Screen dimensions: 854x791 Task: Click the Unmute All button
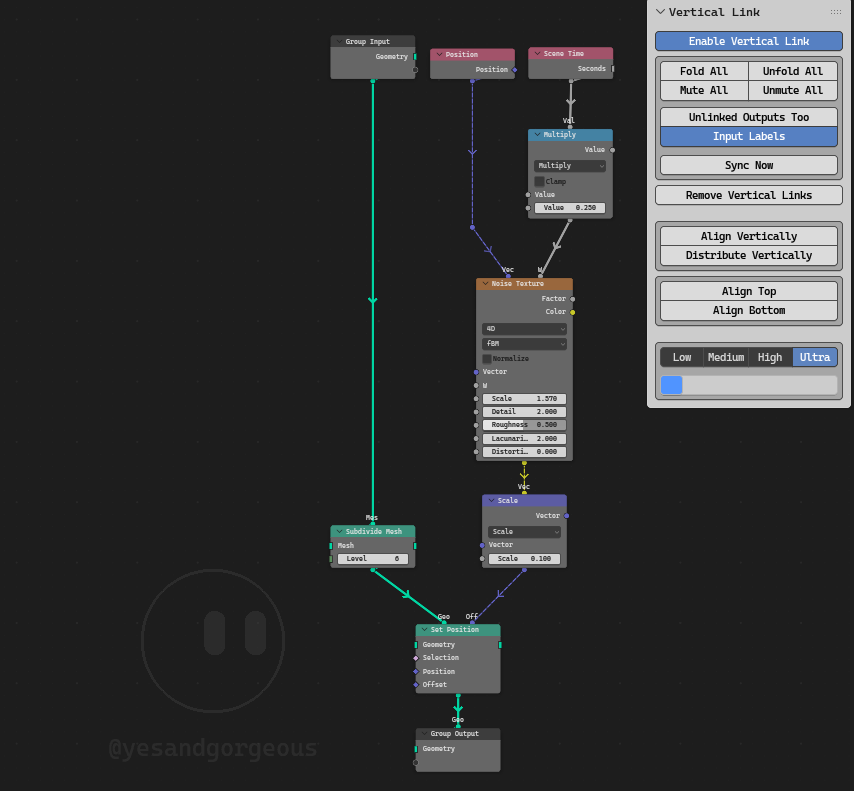click(x=792, y=90)
